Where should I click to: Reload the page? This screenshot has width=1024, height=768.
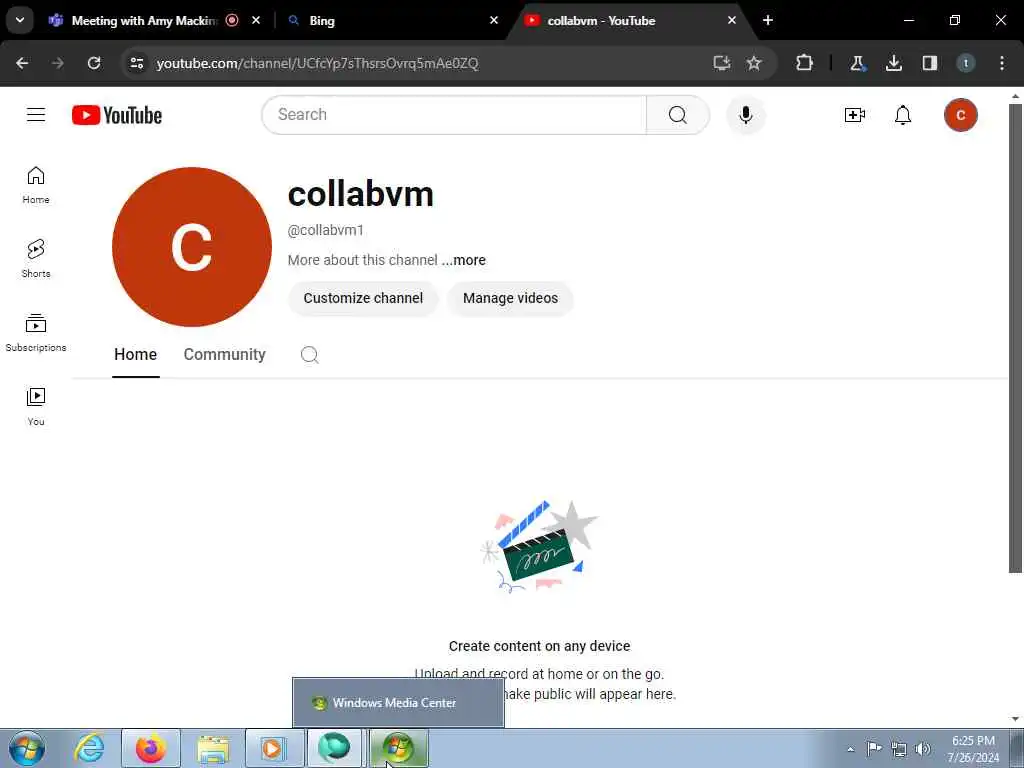click(94, 63)
